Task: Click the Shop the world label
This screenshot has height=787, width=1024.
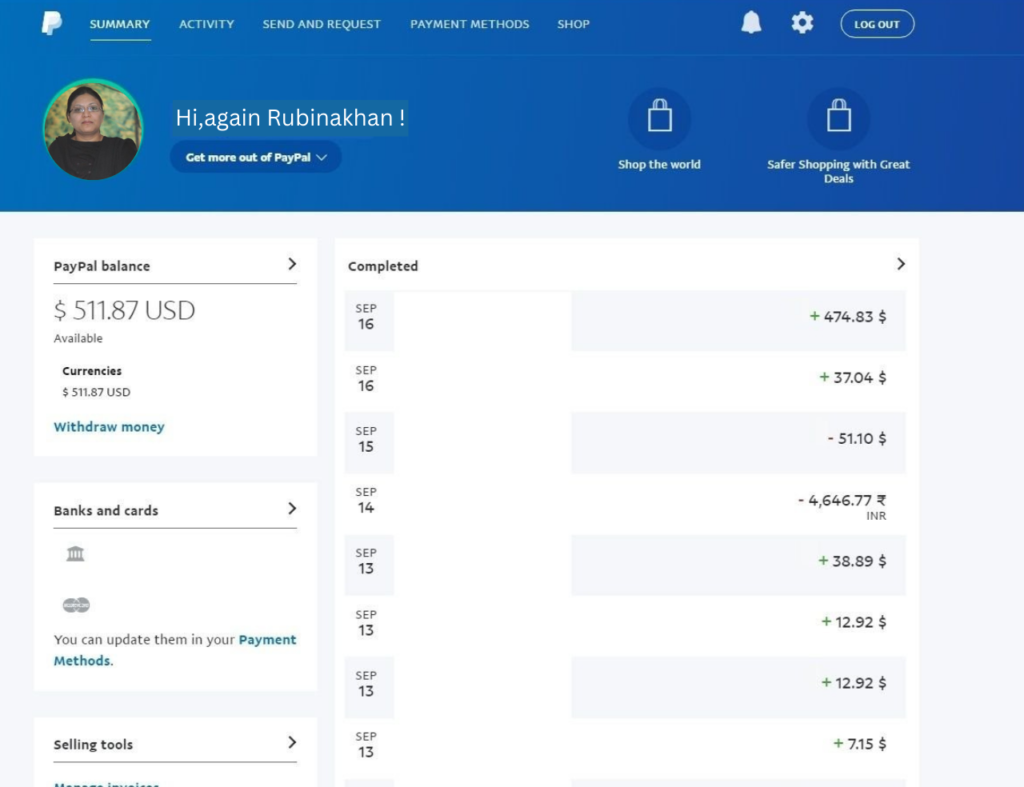Action: (x=660, y=165)
